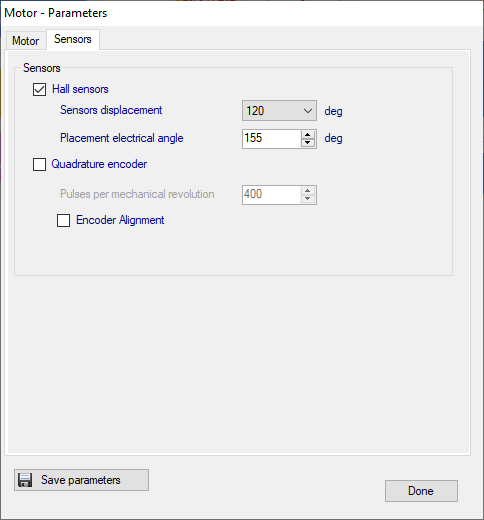The height and width of the screenshot is (520, 484).
Task: Click the deg unit beside Placement angle
Action: (333, 138)
